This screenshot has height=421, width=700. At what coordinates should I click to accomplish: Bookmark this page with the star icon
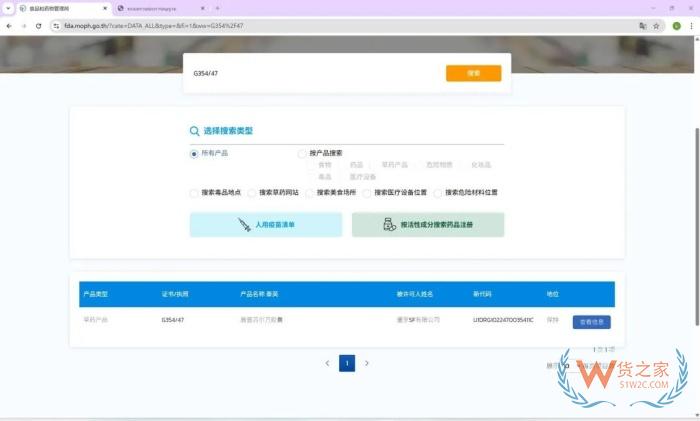[x=656, y=26]
